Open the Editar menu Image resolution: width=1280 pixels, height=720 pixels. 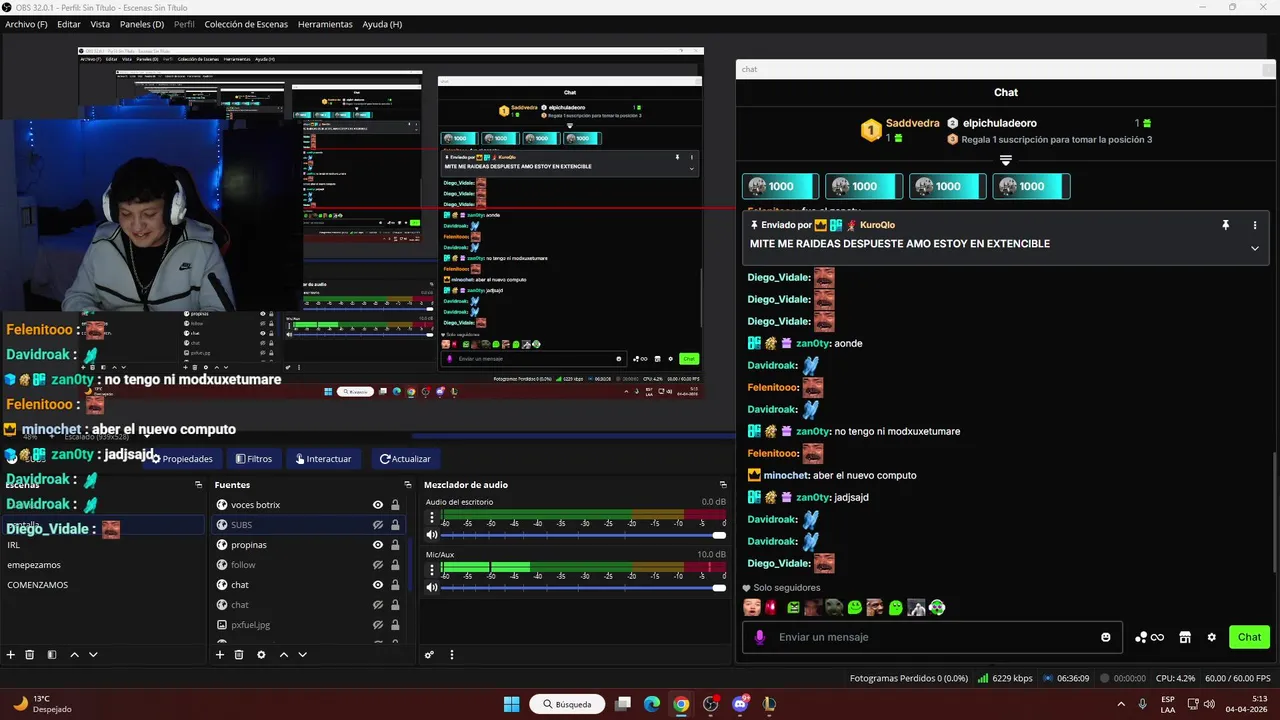69,24
